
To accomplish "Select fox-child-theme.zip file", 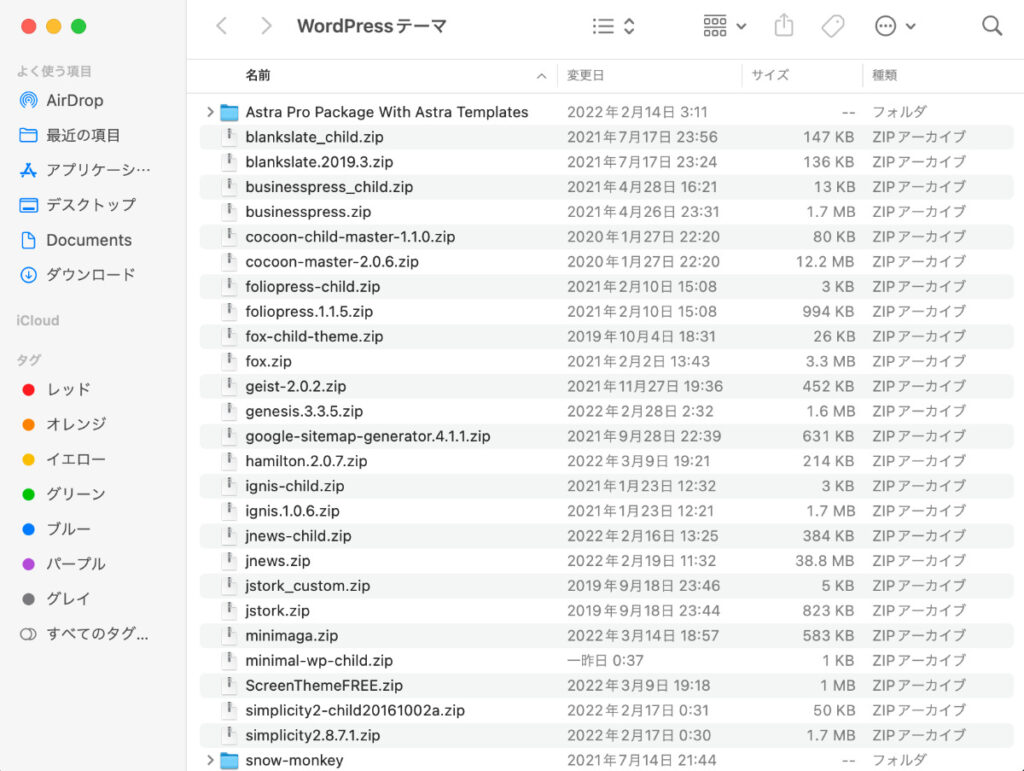I will (x=607, y=337).
